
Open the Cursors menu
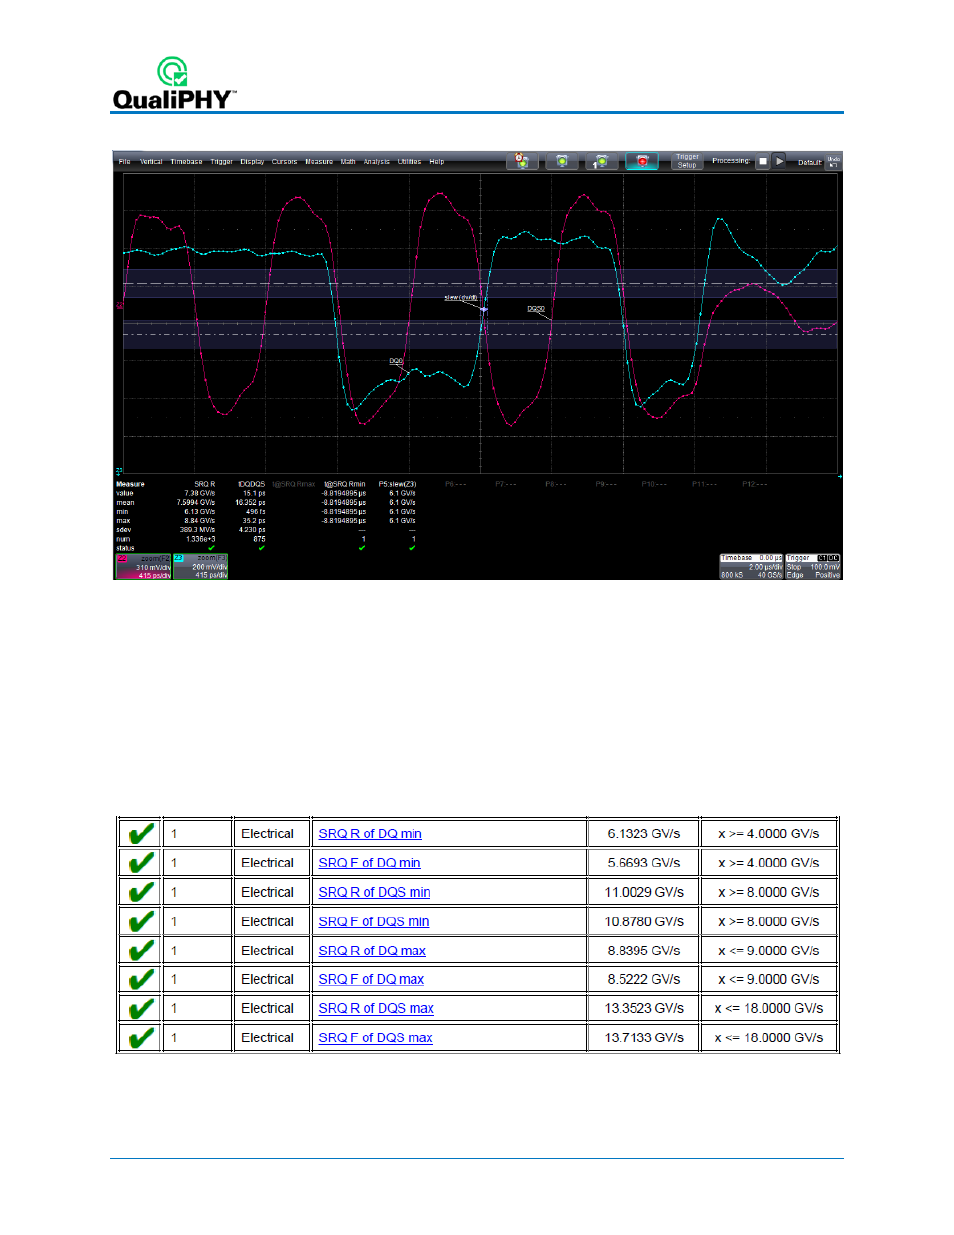click(285, 161)
